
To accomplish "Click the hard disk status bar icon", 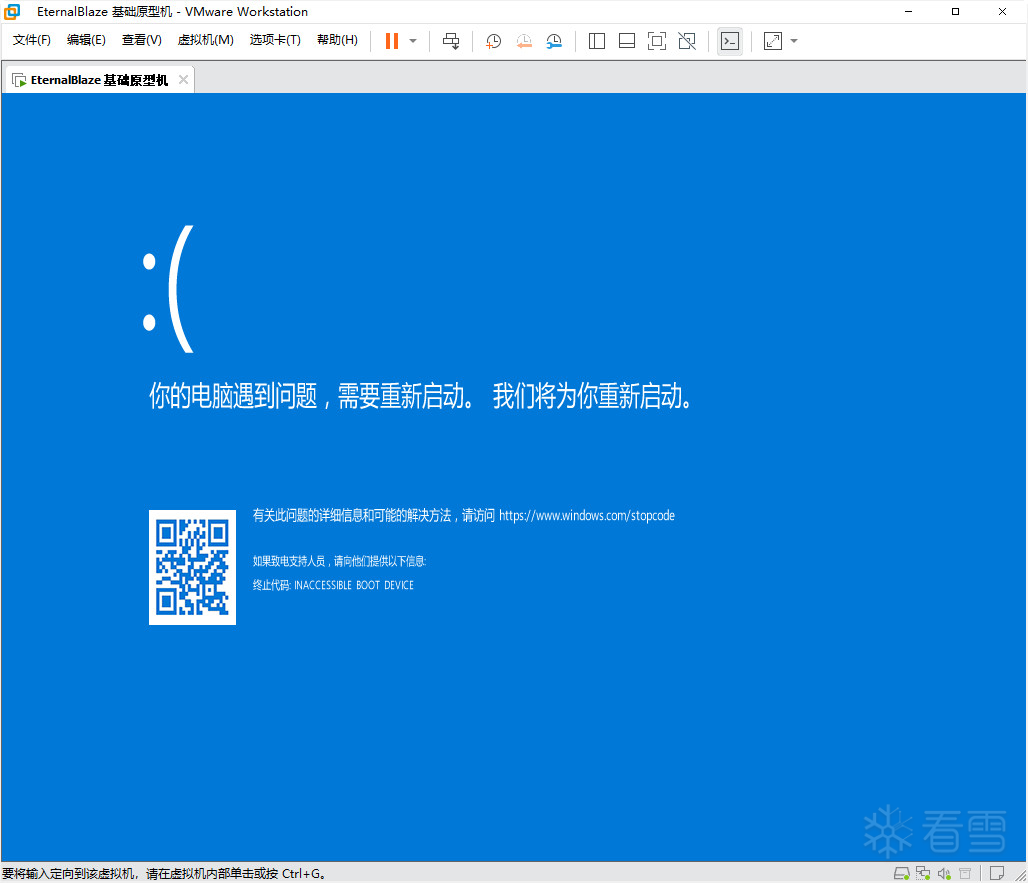I will point(901,873).
